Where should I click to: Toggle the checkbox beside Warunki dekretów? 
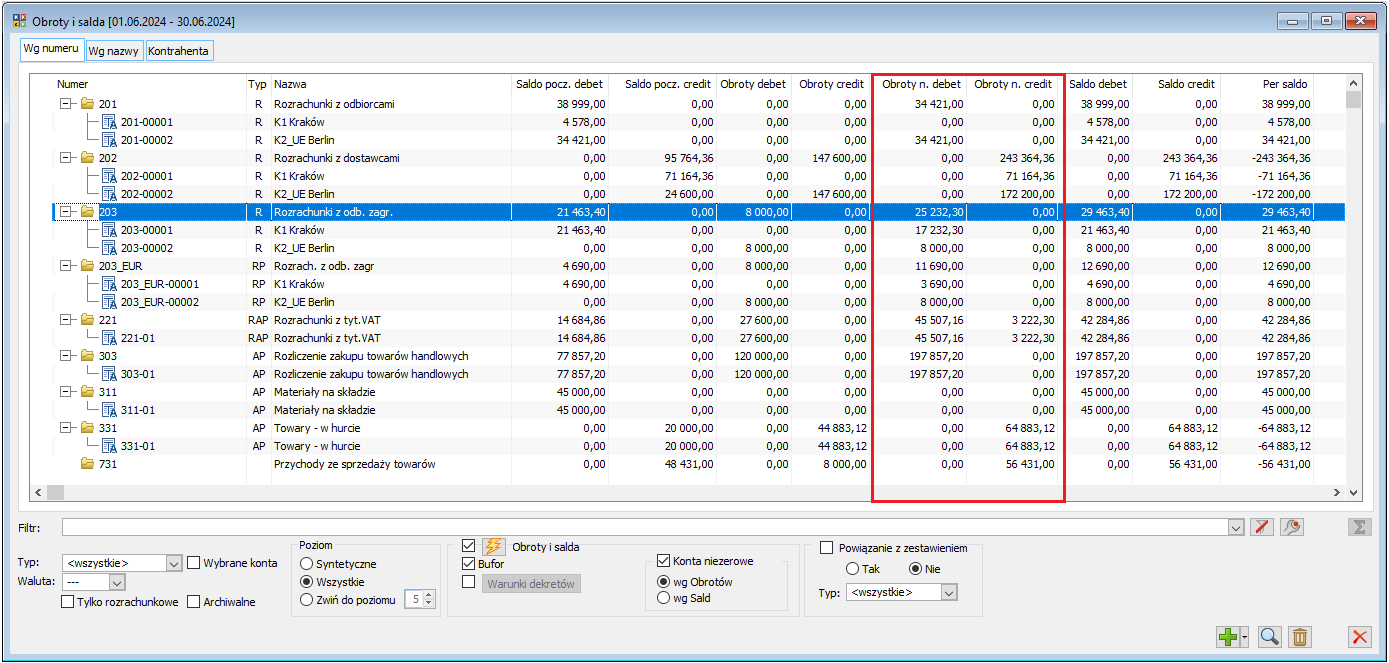point(468,582)
